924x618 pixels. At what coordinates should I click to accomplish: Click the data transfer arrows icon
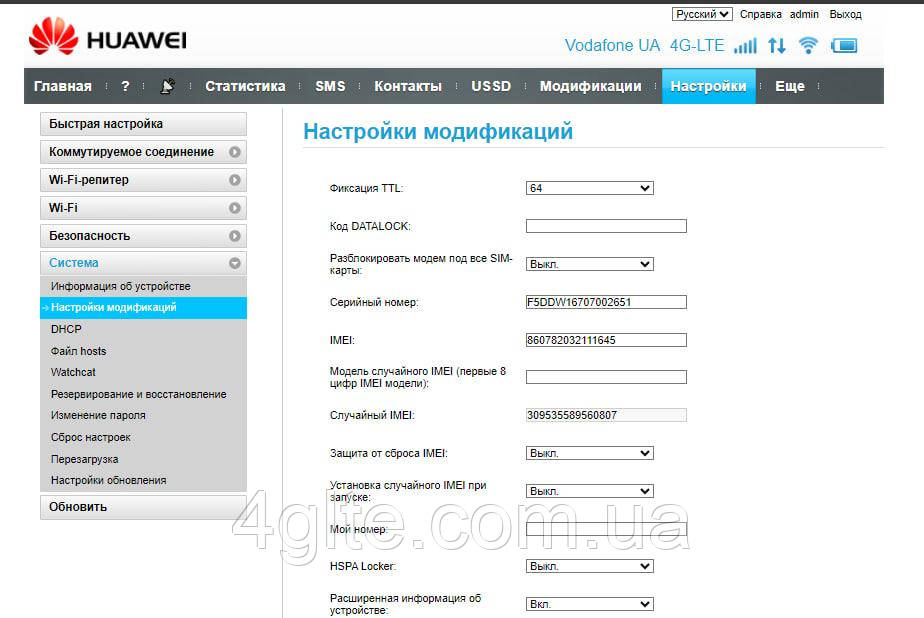tap(777, 46)
